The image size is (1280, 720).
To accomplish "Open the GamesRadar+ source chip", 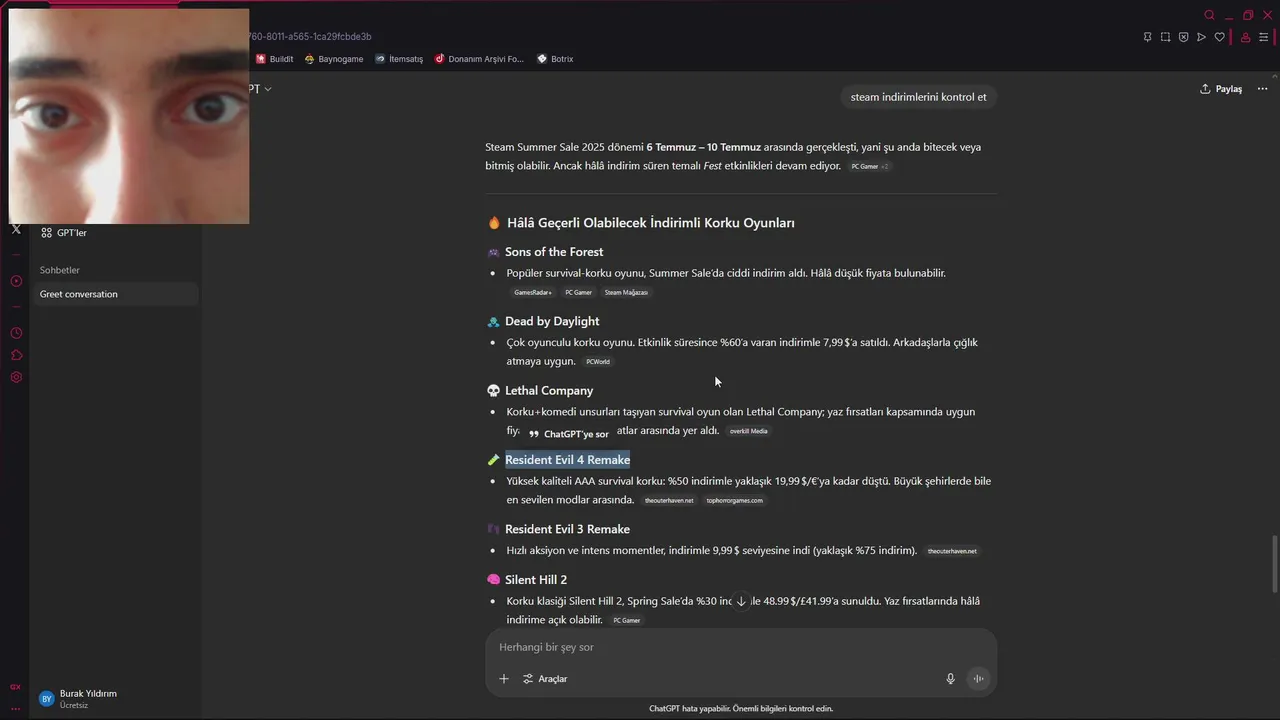I will pos(532,292).
